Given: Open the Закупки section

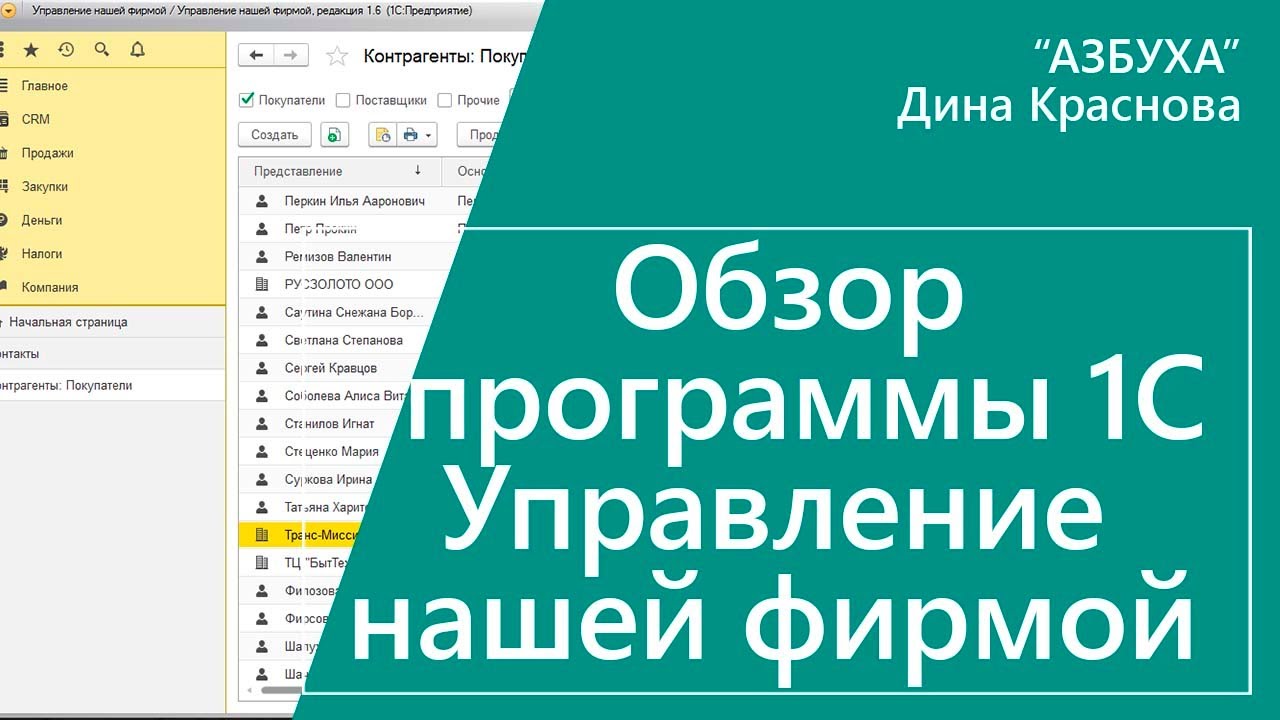Looking at the screenshot, I should (45, 186).
